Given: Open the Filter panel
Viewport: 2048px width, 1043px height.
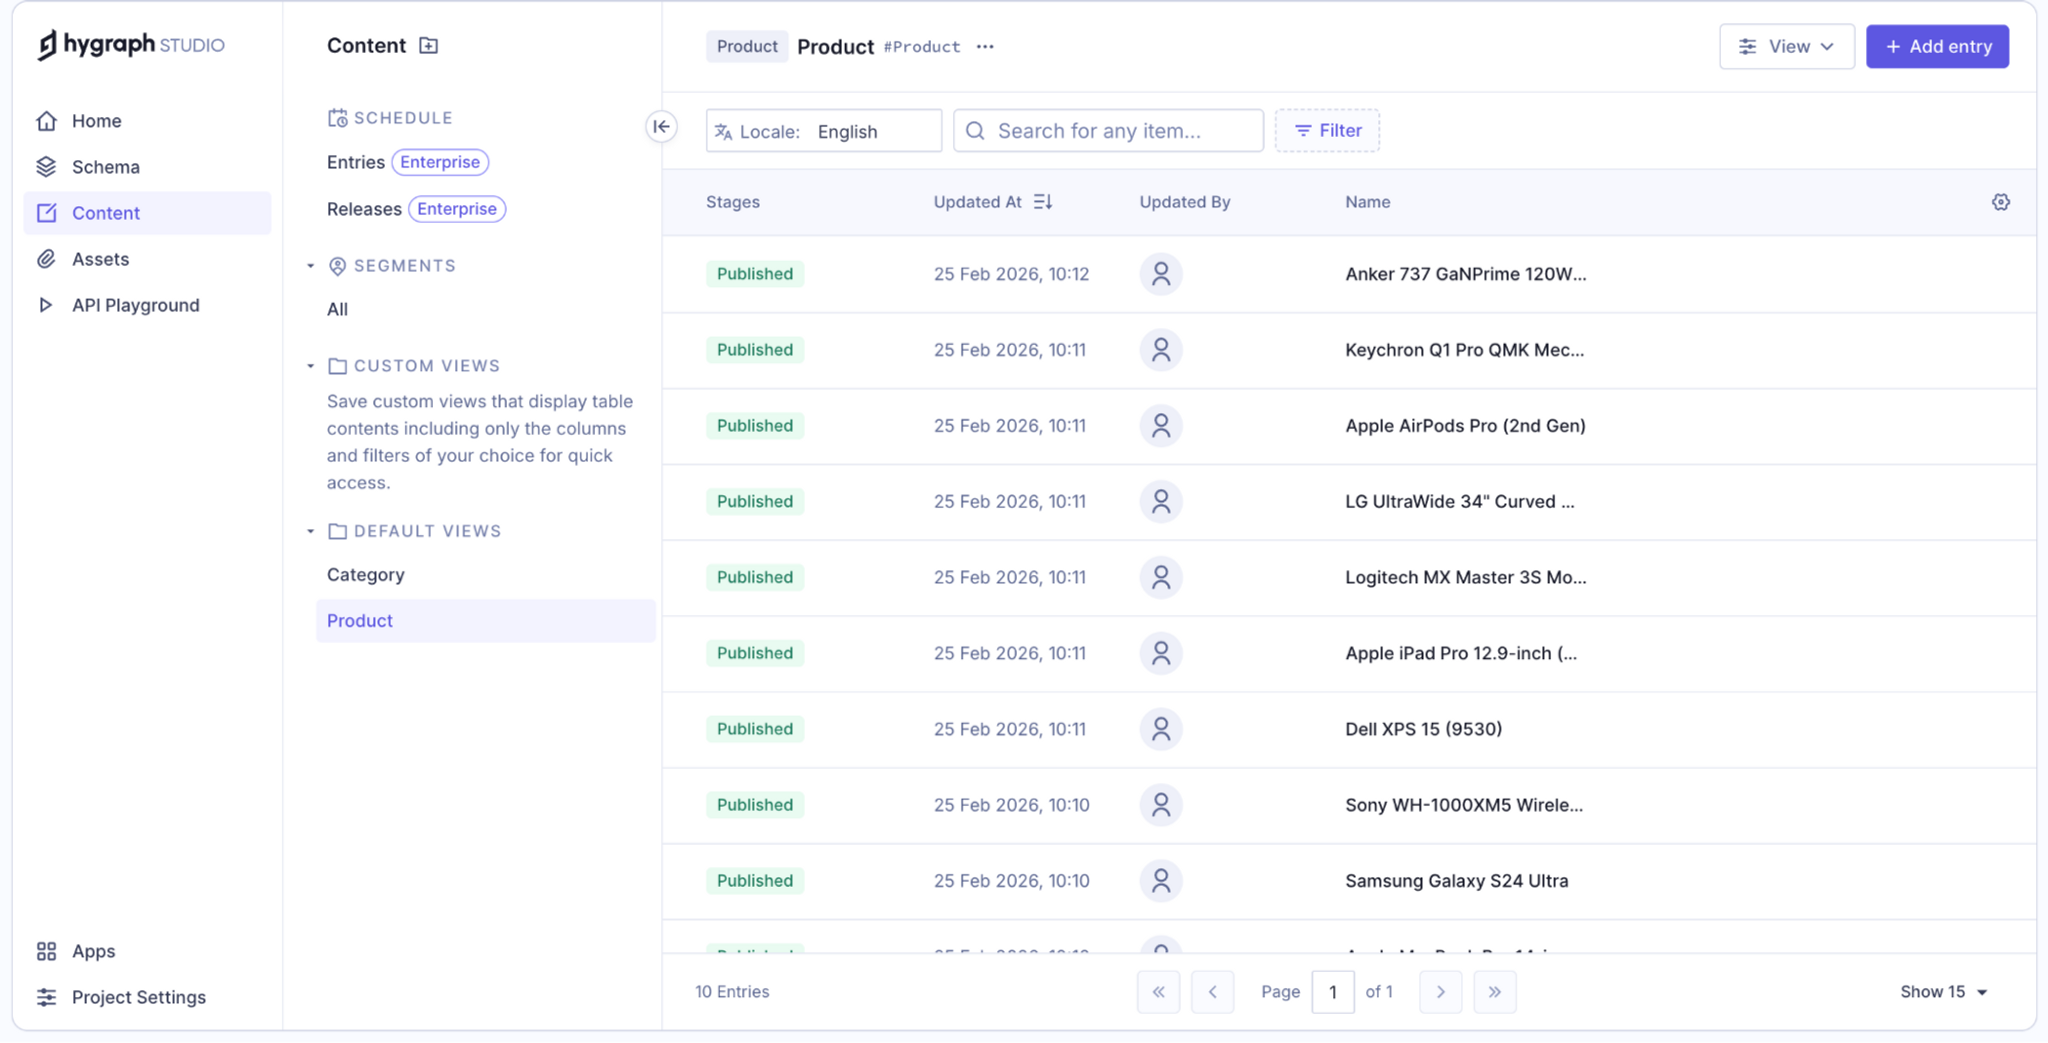Looking at the screenshot, I should point(1327,130).
